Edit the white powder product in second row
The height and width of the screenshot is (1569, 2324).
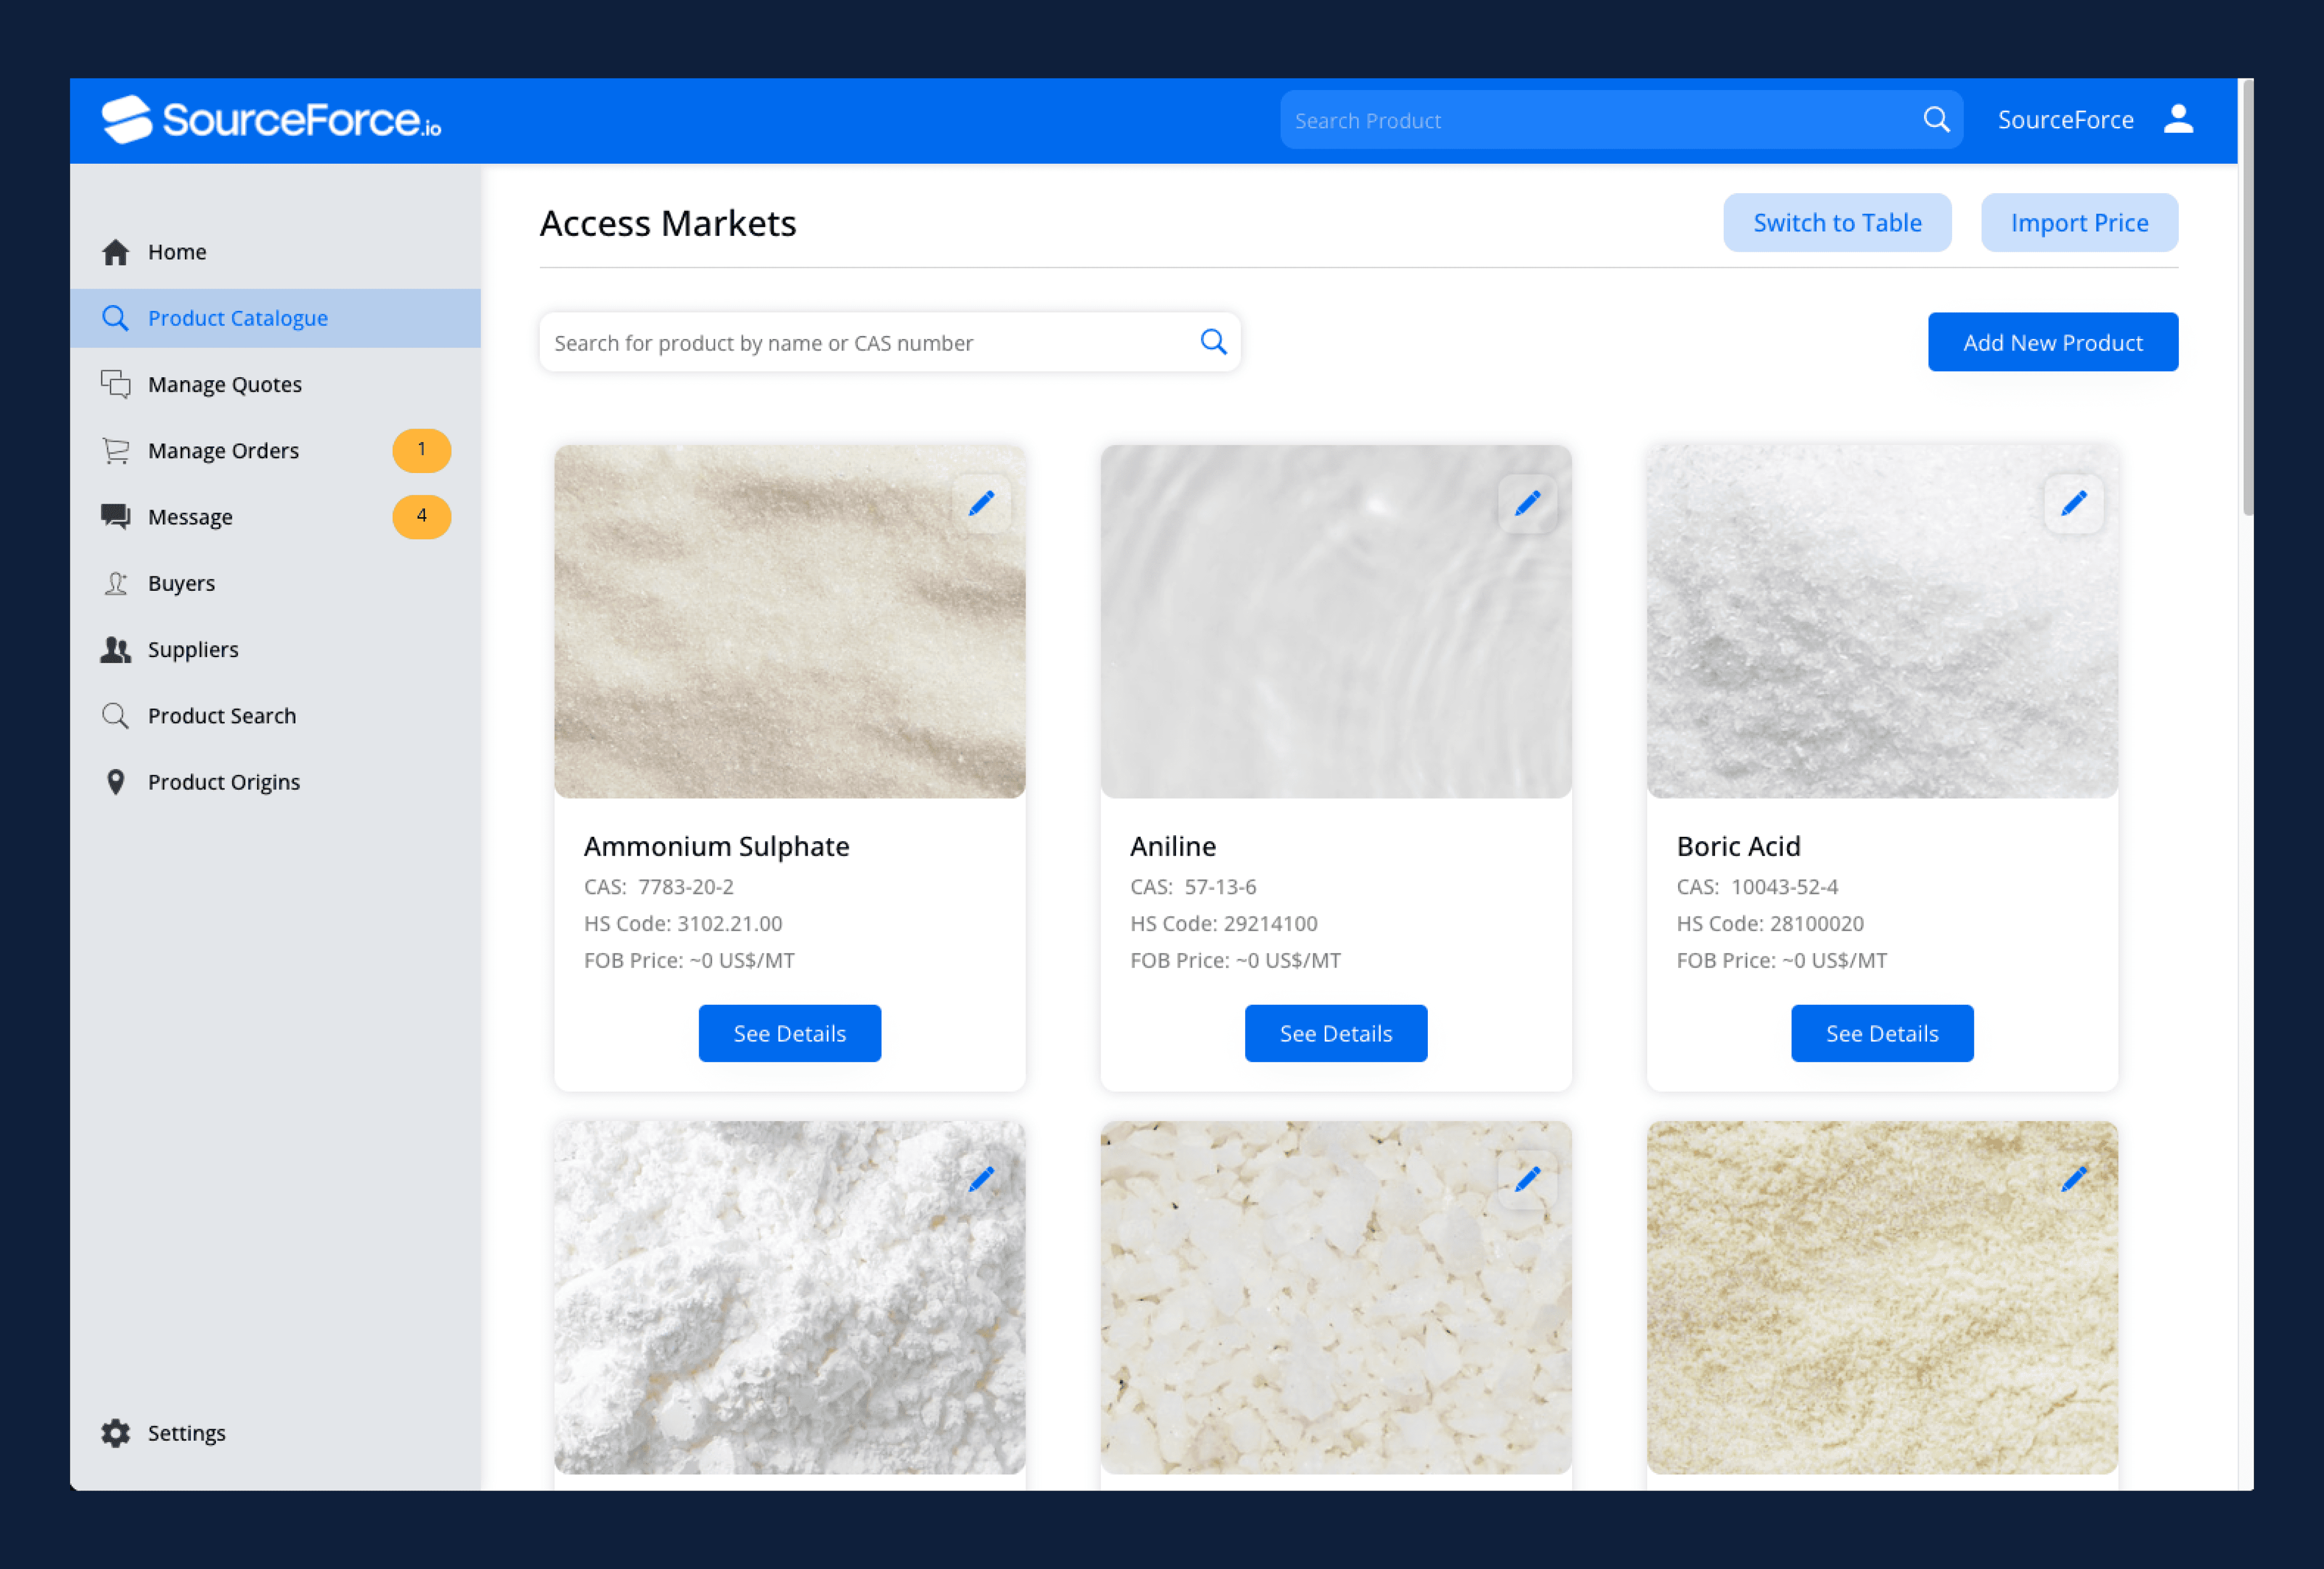click(x=981, y=1179)
